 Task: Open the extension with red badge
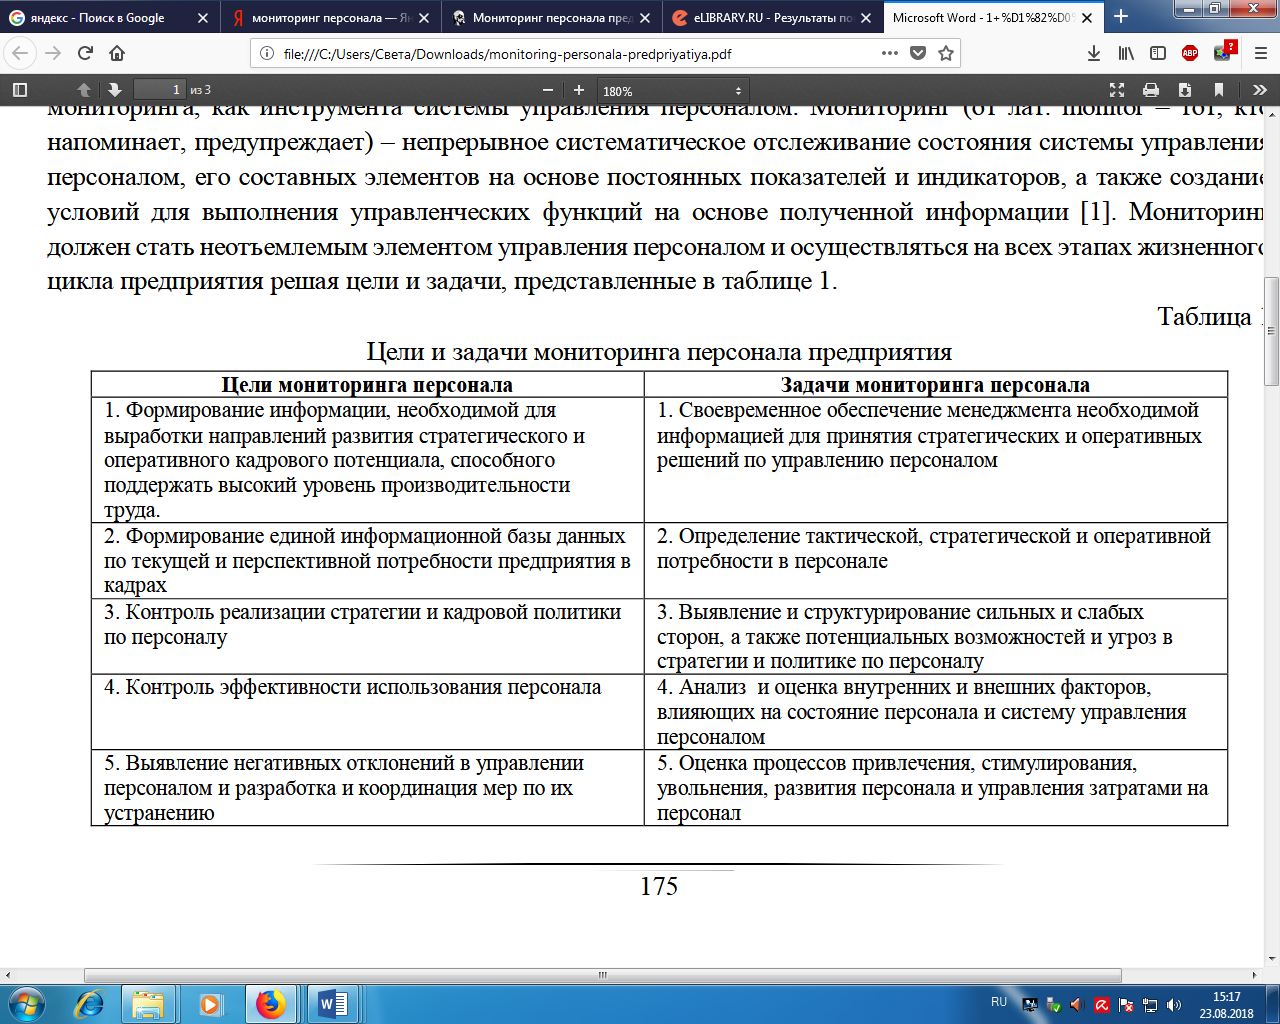tap(1224, 52)
